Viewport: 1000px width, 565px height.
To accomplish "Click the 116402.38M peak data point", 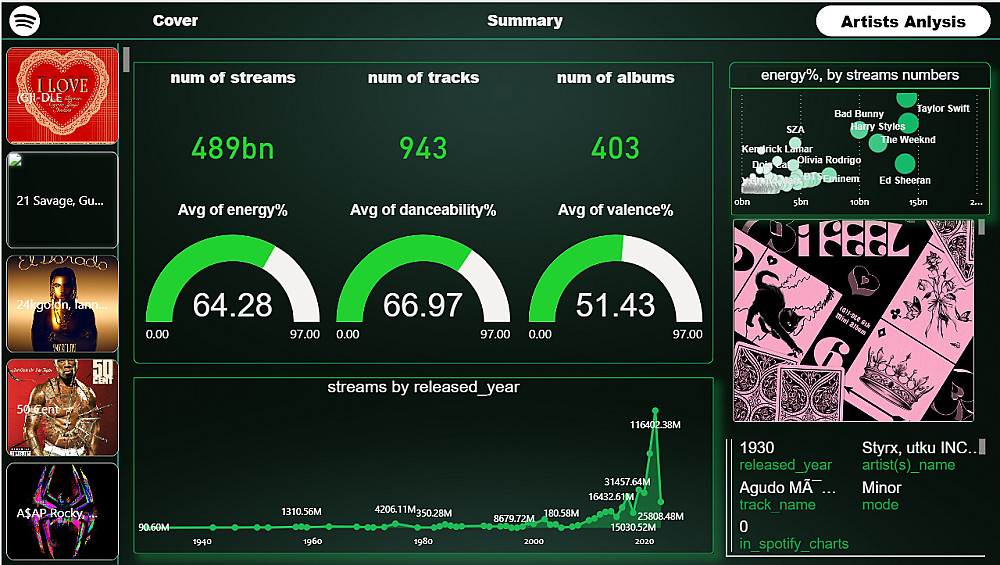I will (x=655, y=411).
